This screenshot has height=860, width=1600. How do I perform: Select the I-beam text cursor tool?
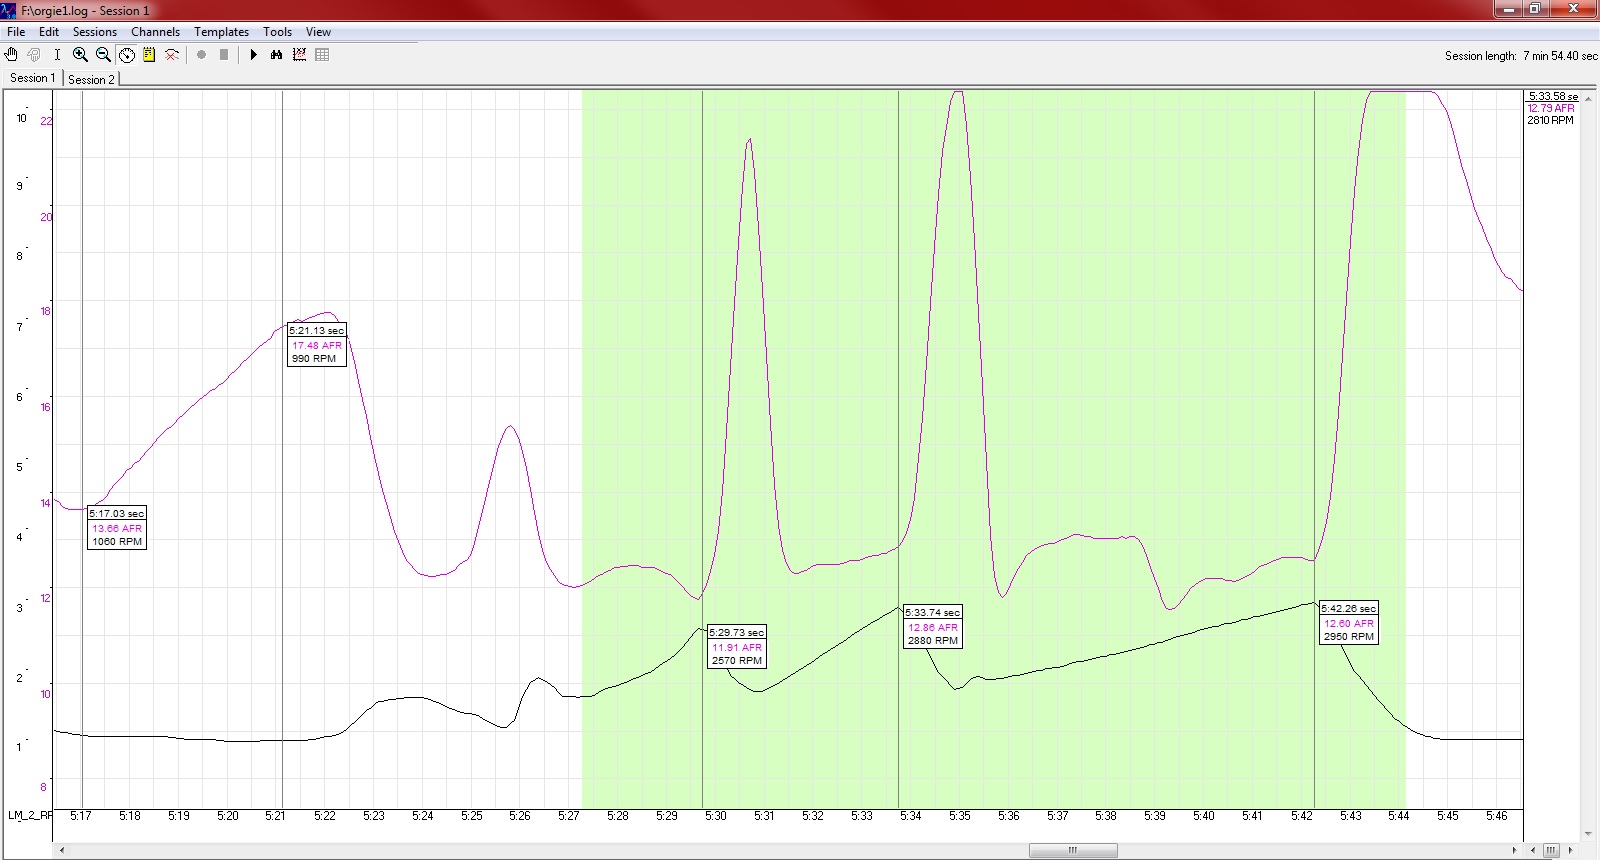(x=57, y=55)
